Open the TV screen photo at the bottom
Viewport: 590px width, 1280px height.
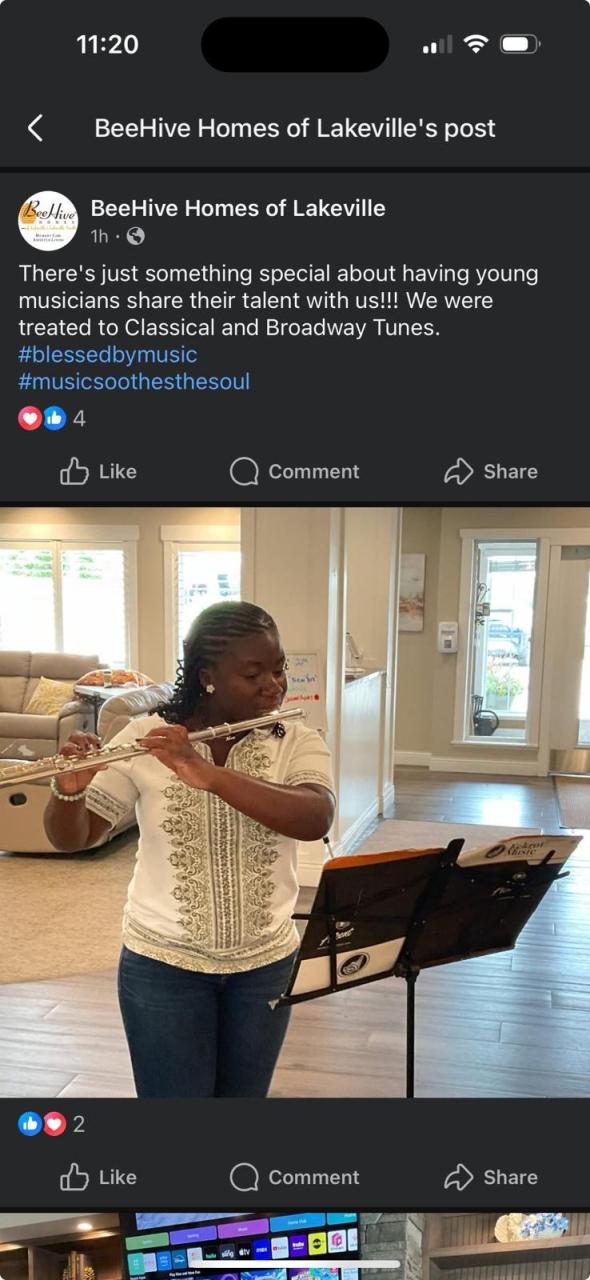tap(295, 1246)
